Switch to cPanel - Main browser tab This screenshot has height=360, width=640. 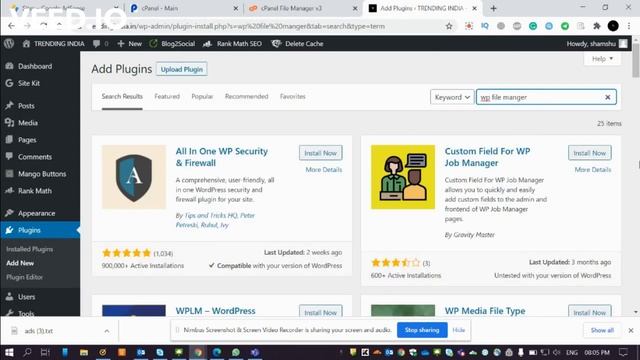pyautogui.click(x=183, y=8)
